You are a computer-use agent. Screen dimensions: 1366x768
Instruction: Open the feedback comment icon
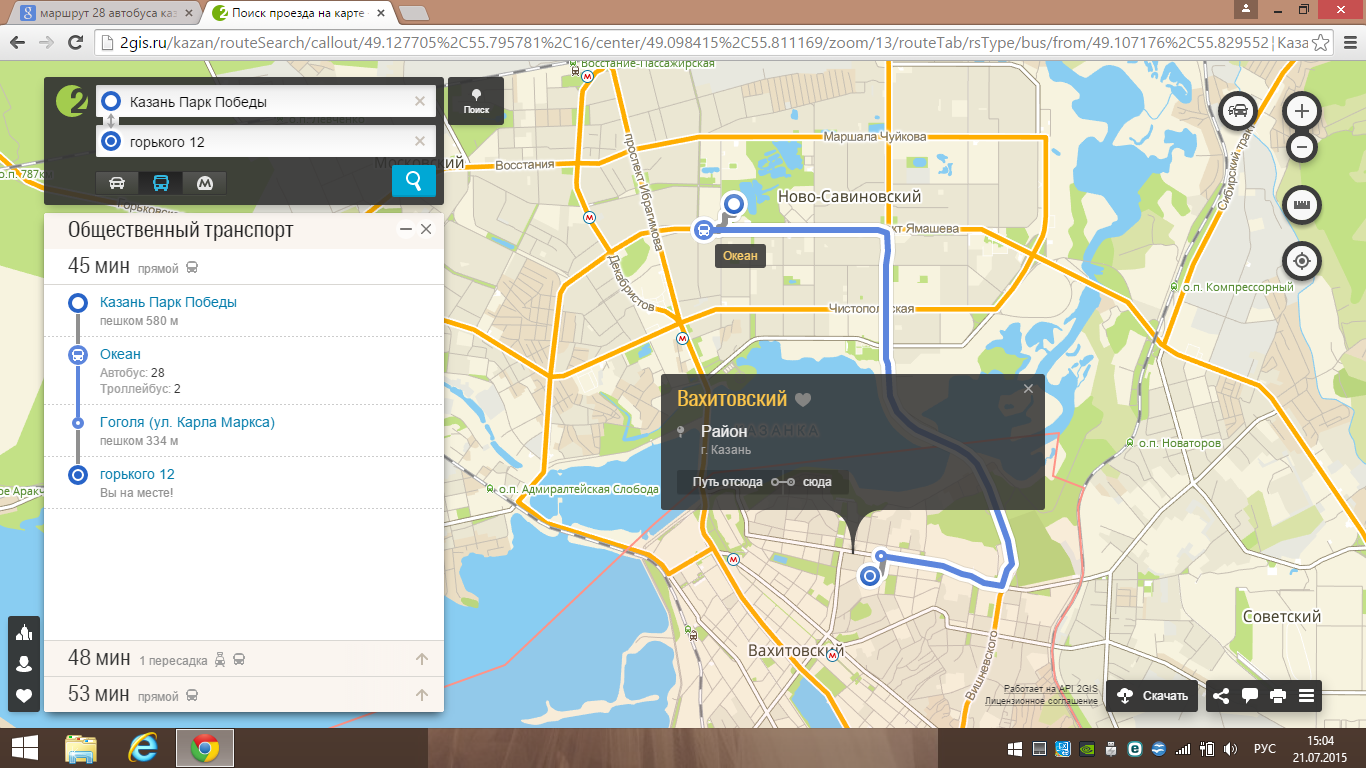point(1249,696)
